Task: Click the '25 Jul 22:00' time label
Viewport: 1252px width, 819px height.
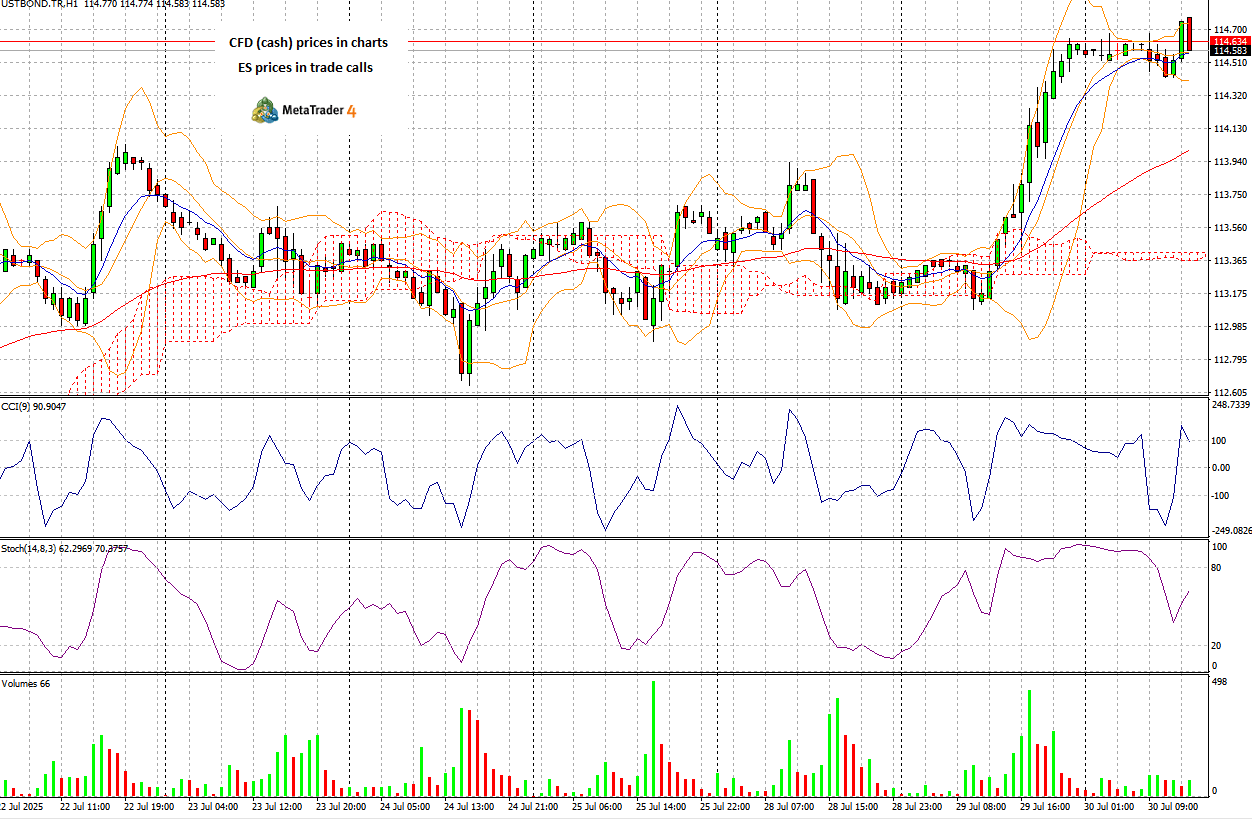Action: point(725,806)
